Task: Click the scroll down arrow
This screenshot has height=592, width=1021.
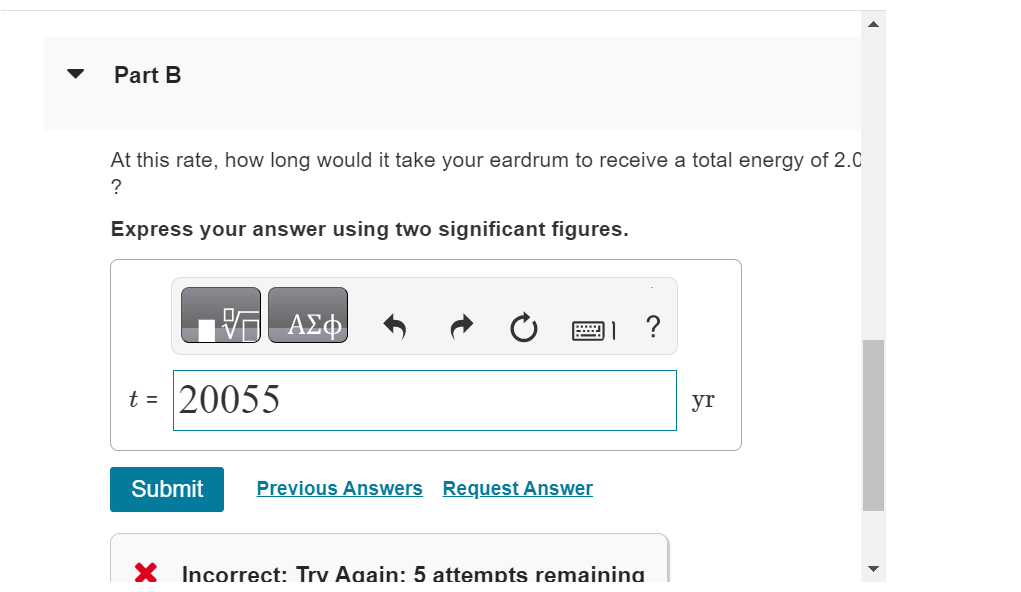Action: [x=873, y=568]
